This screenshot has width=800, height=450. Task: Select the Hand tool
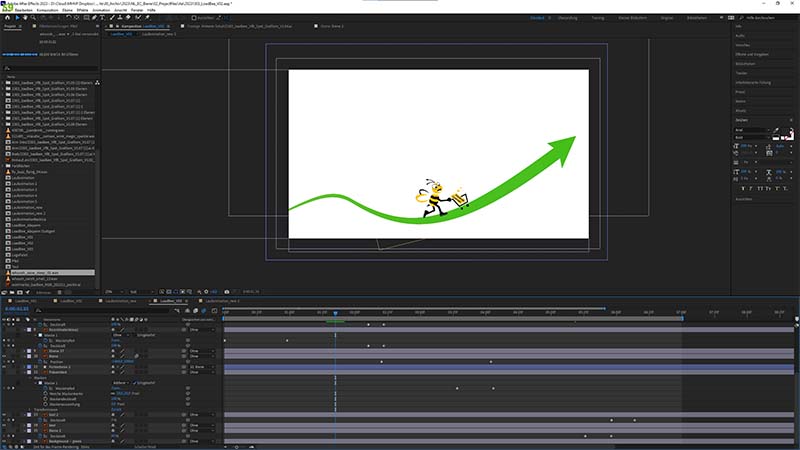(x=25, y=17)
